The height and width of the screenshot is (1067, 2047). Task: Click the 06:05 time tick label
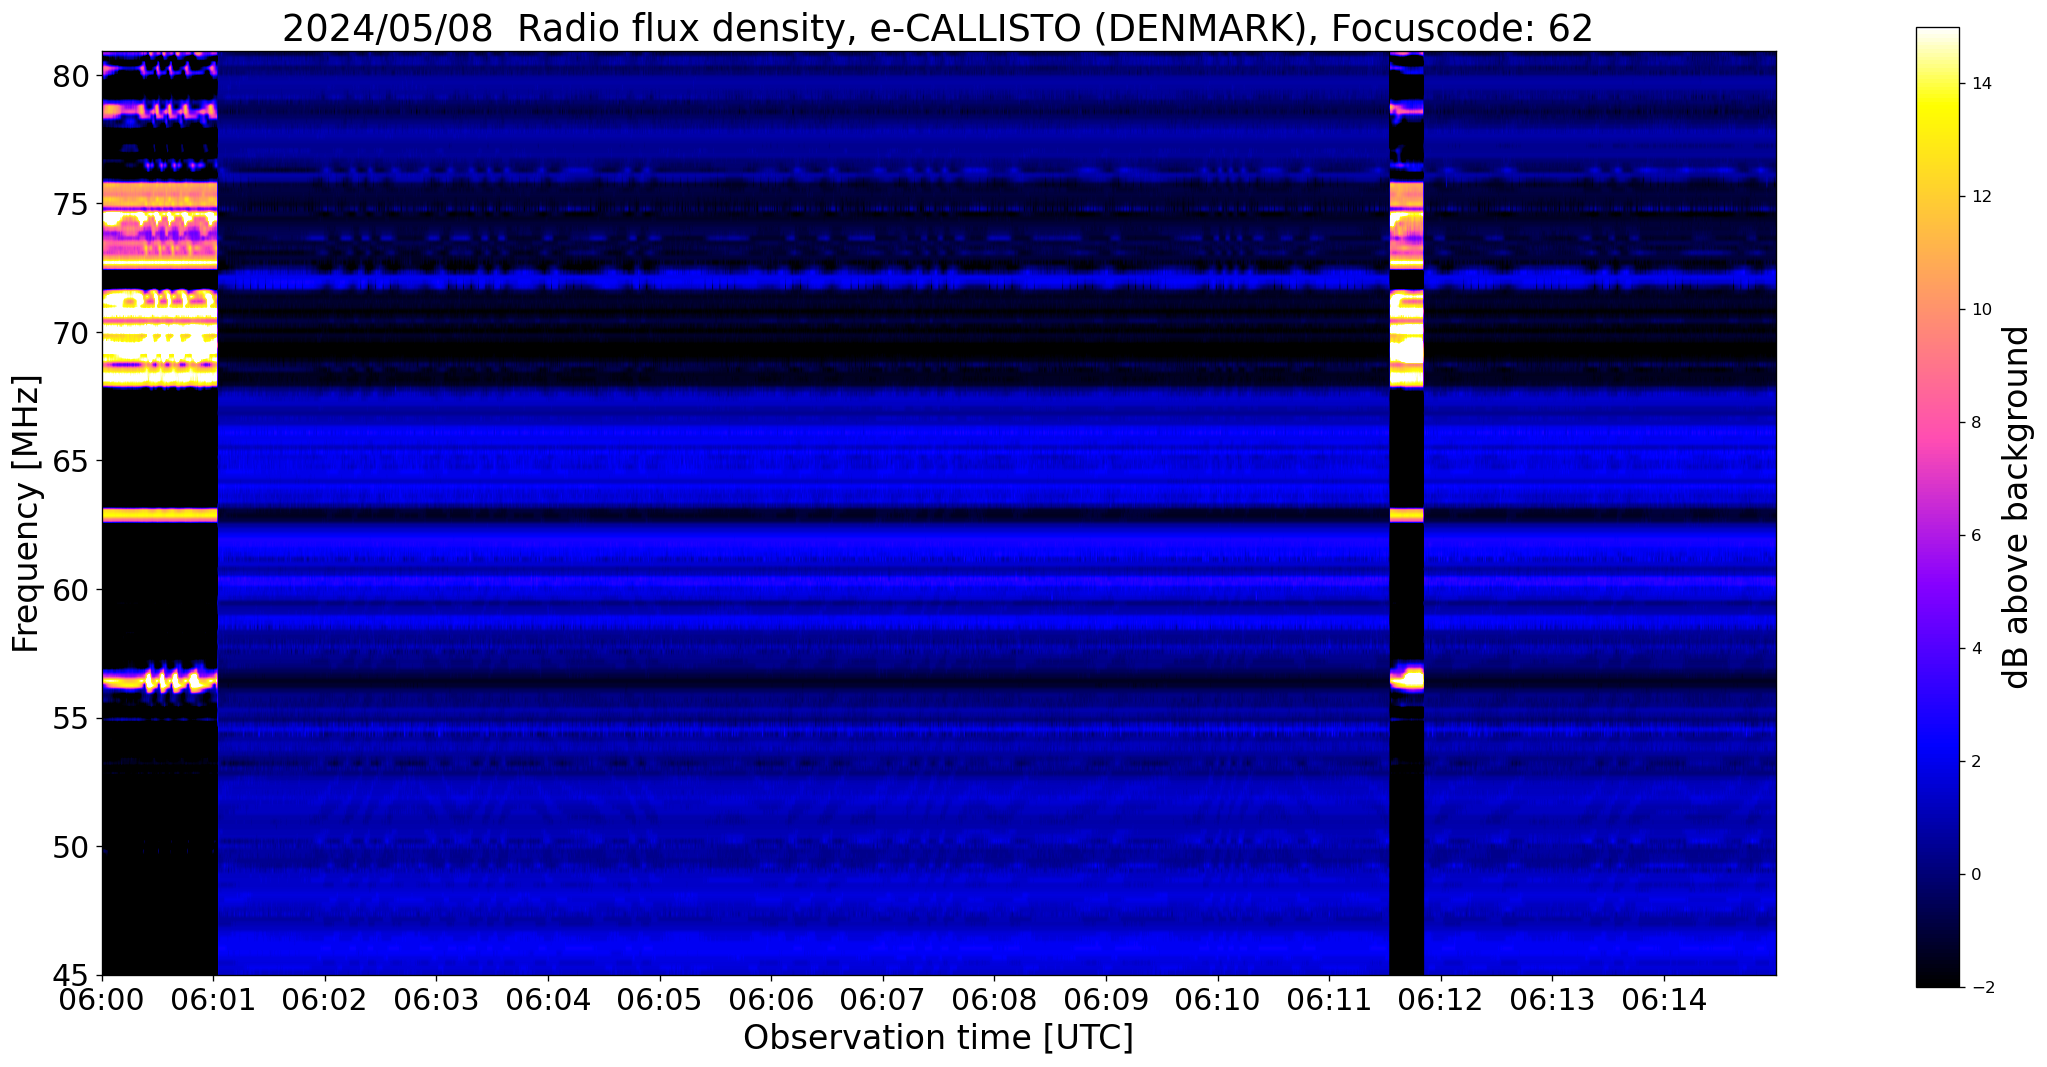pos(660,1001)
